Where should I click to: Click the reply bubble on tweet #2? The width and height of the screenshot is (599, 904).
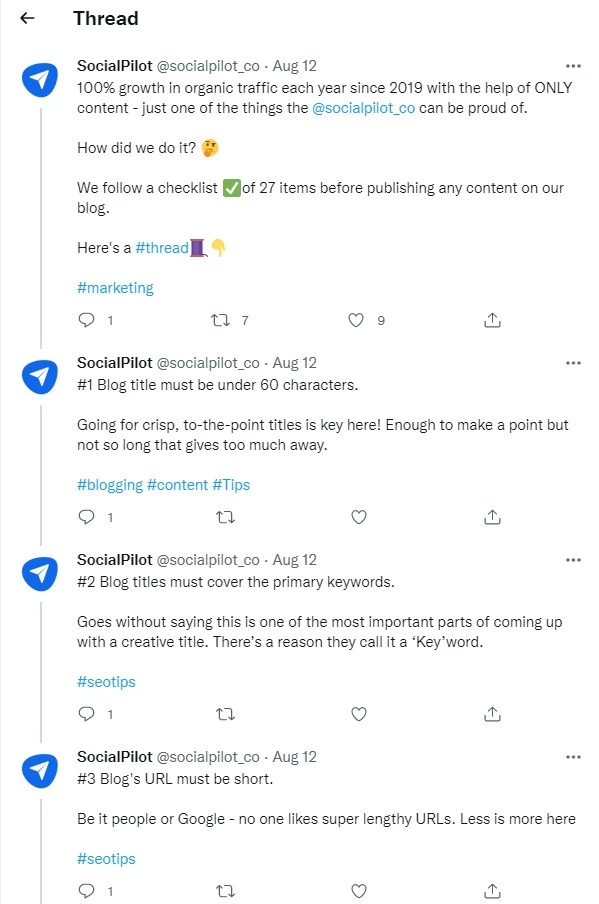point(86,714)
